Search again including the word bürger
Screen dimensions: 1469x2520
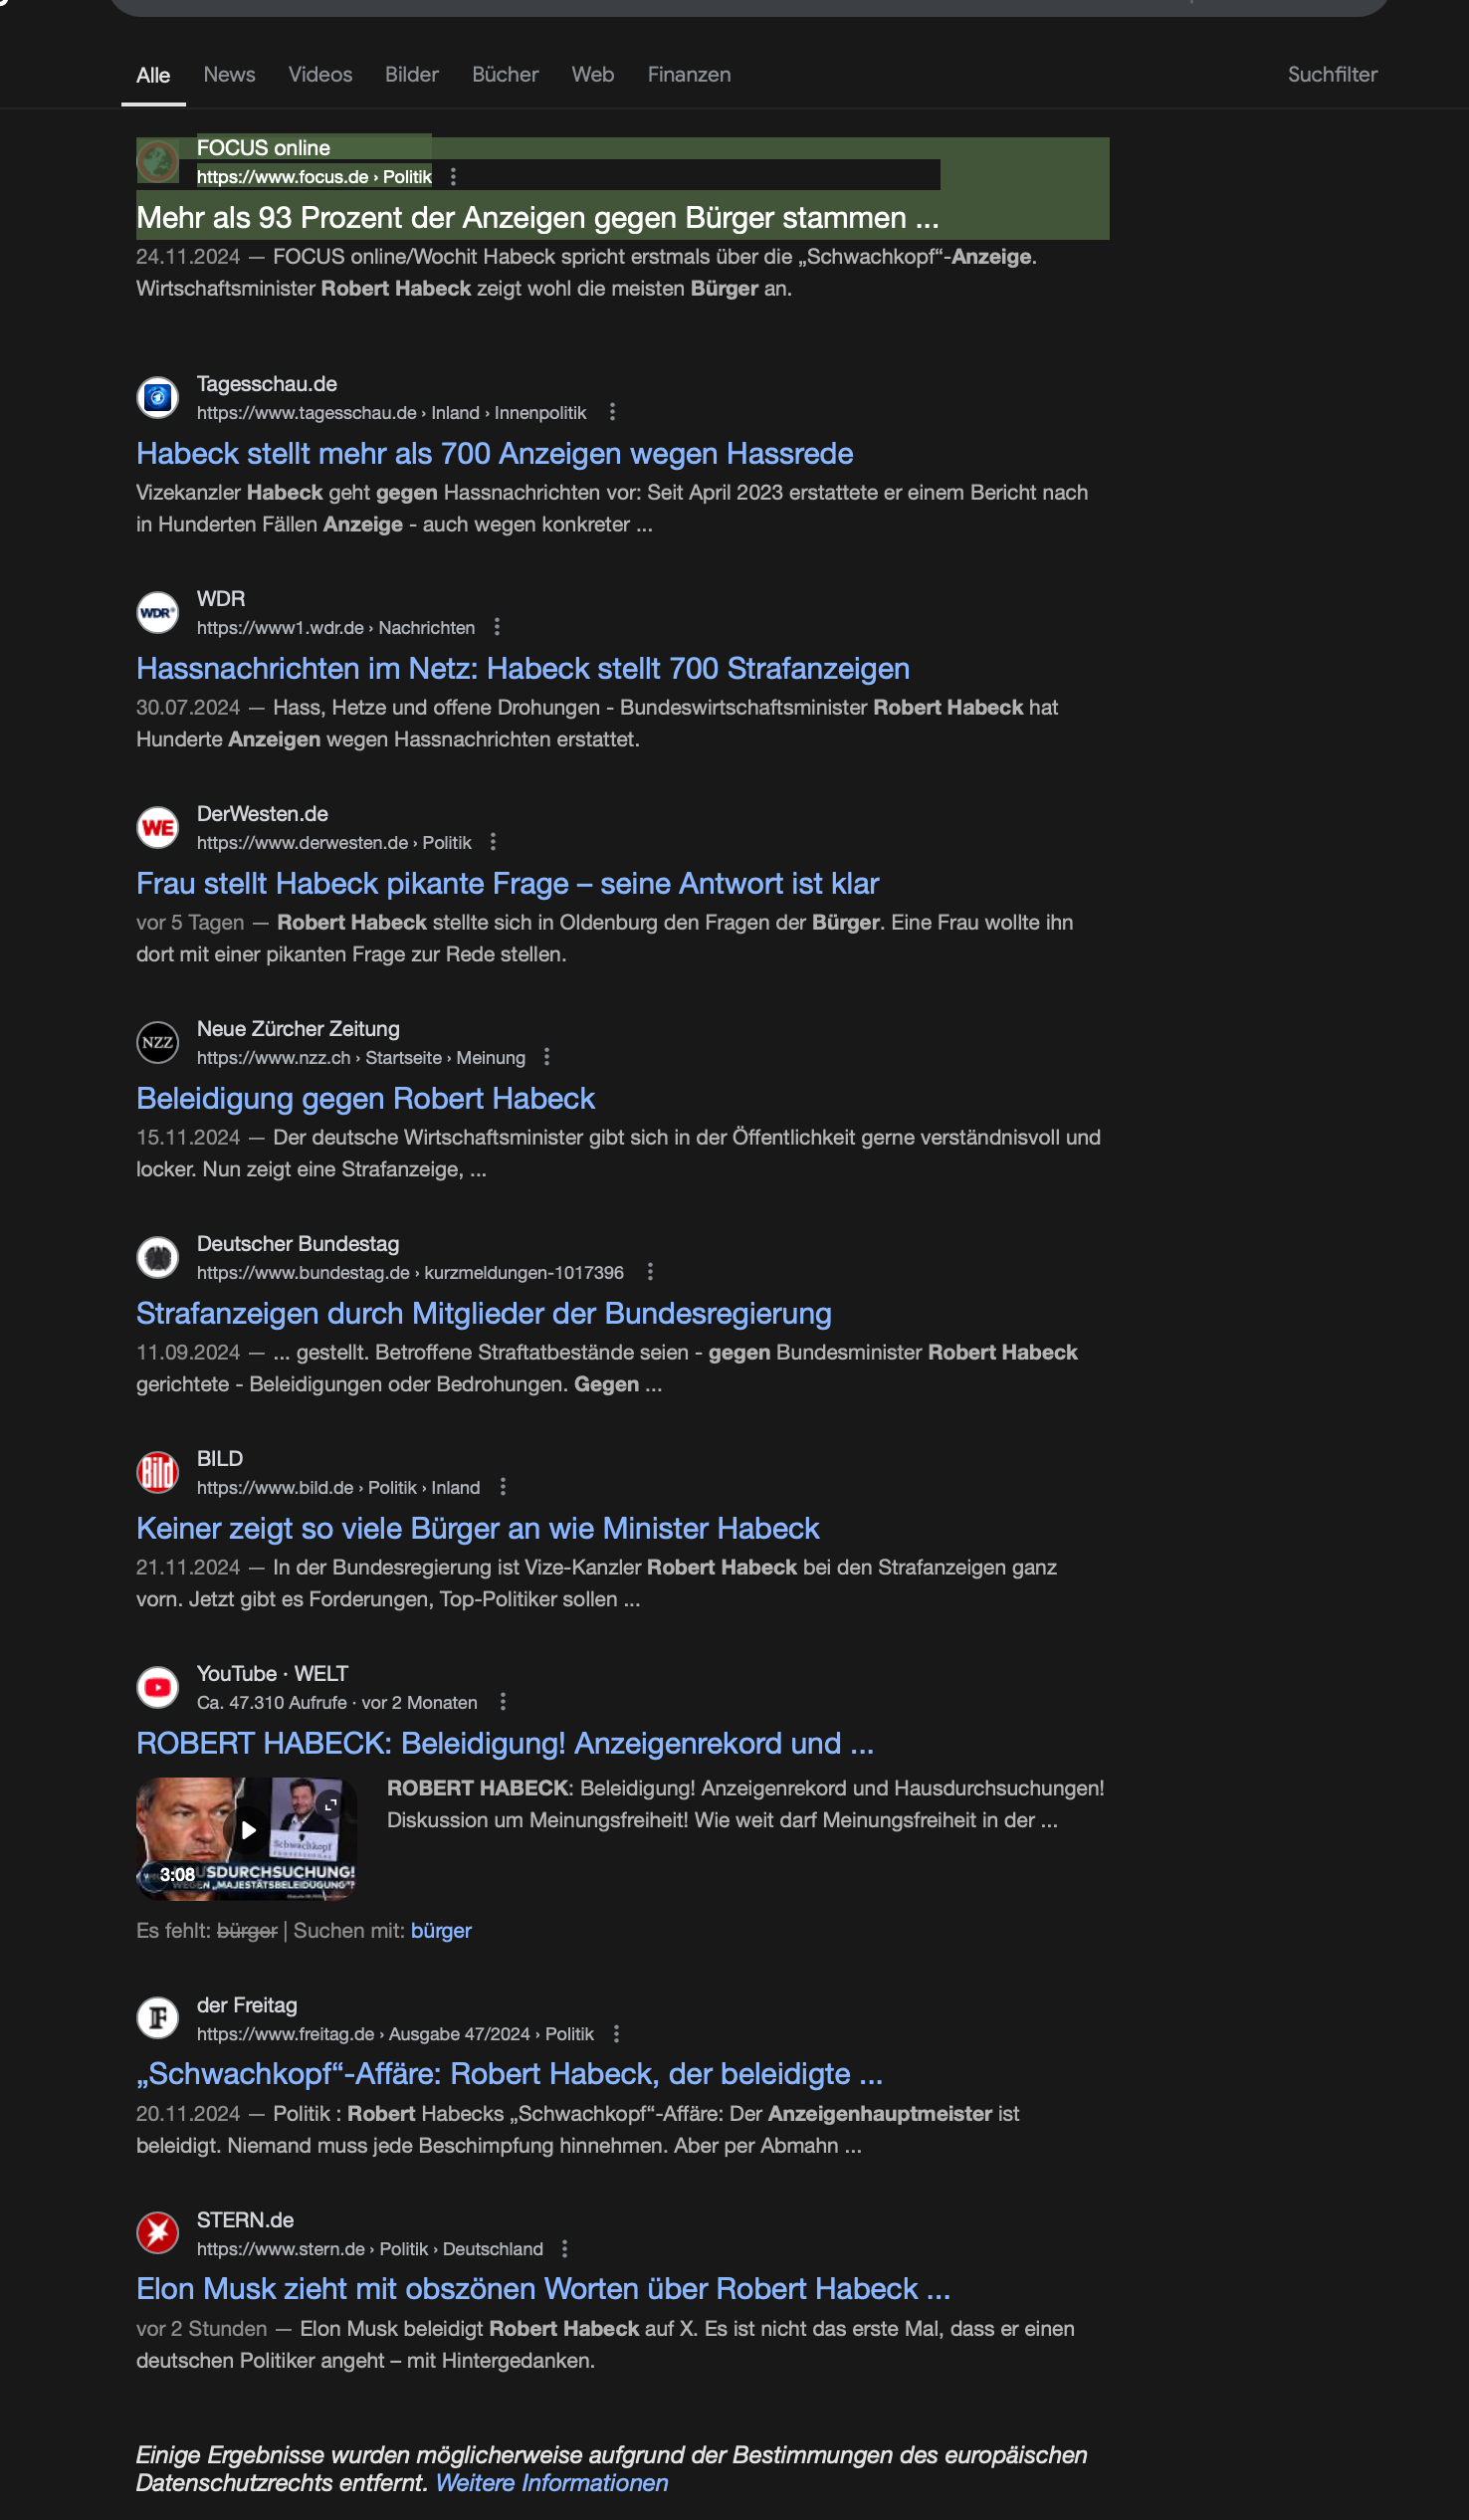(441, 1931)
